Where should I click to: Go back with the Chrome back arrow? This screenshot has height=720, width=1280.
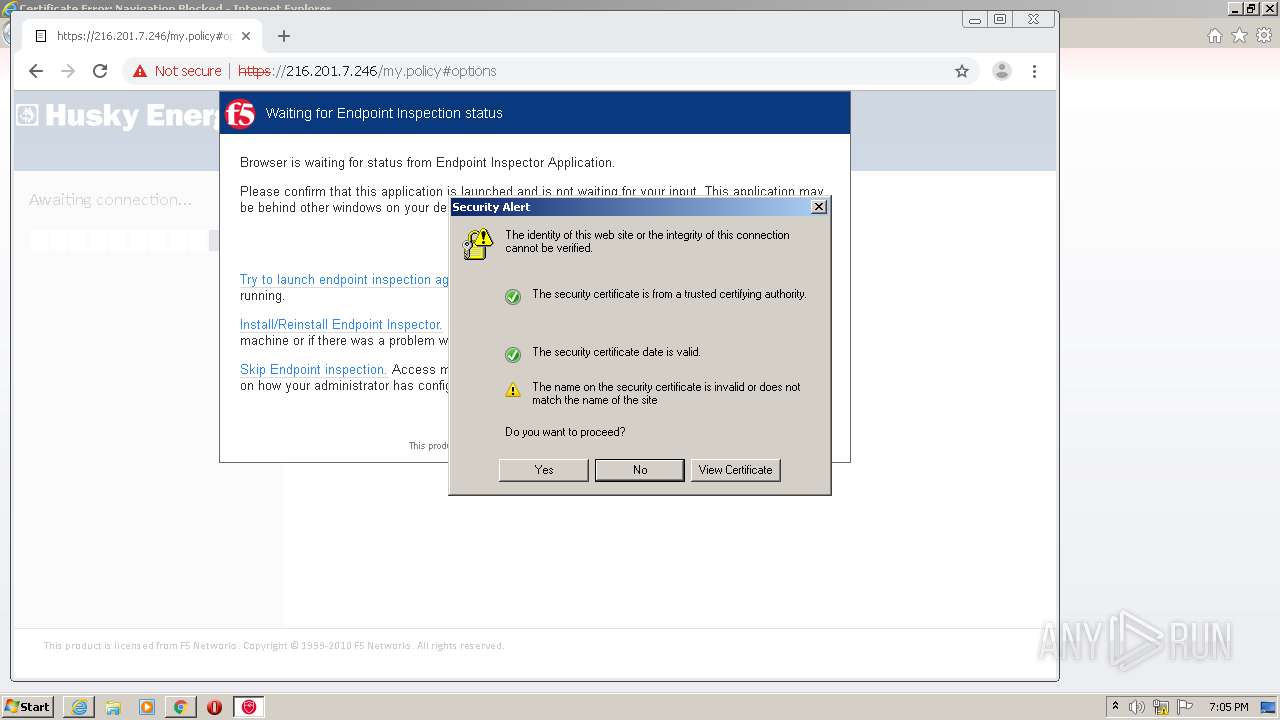36,71
